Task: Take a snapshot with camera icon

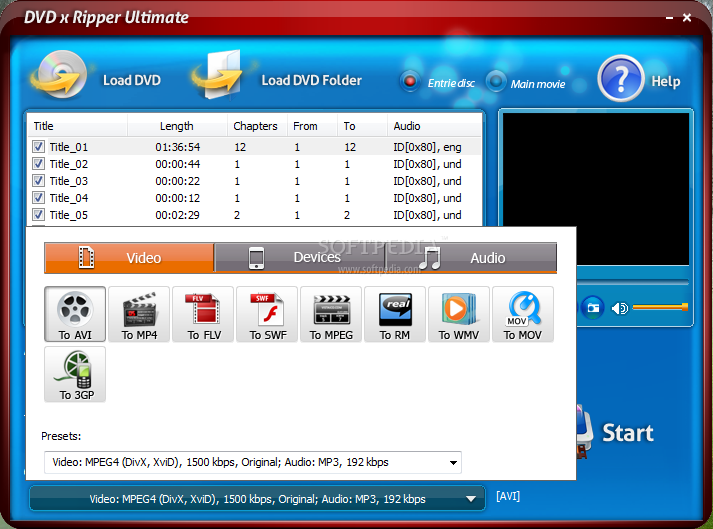Action: click(592, 308)
